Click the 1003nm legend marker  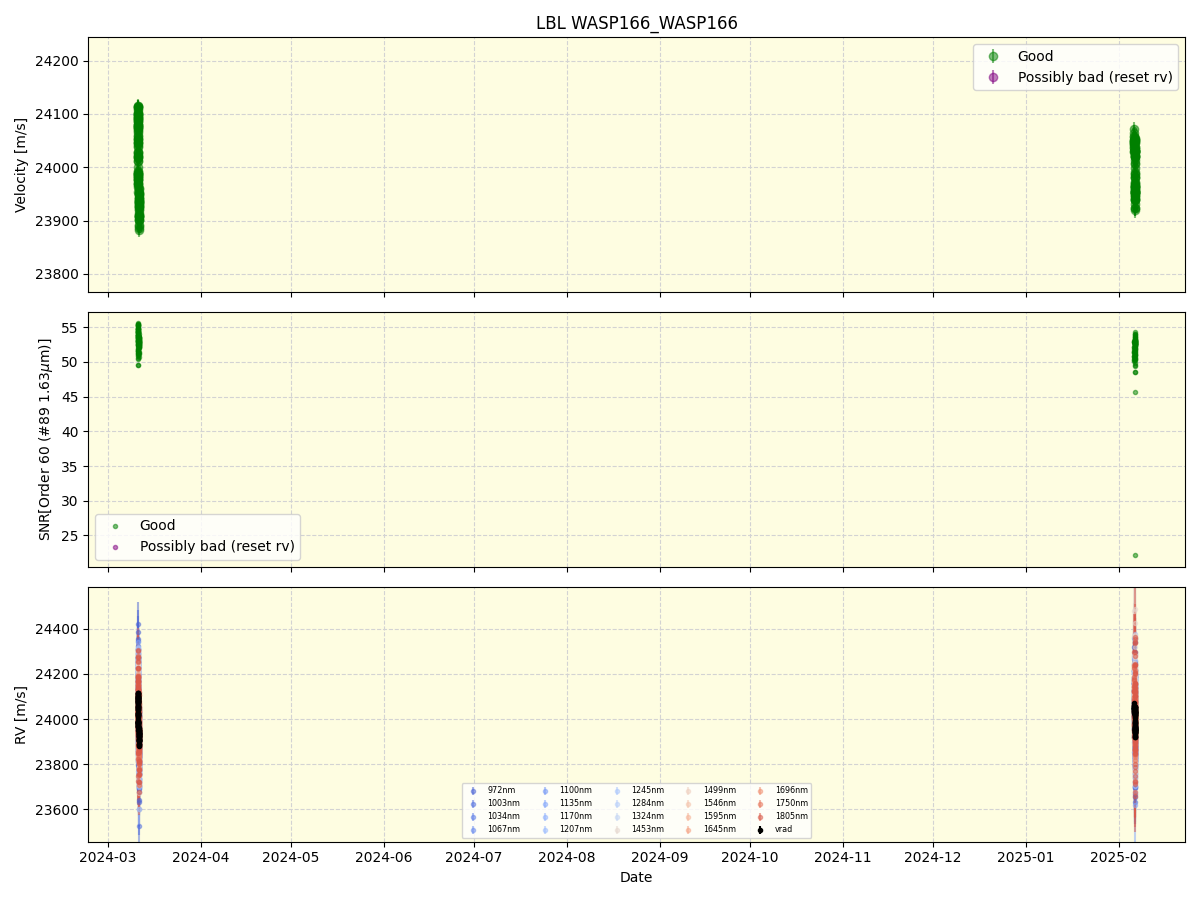pyautogui.click(x=473, y=804)
